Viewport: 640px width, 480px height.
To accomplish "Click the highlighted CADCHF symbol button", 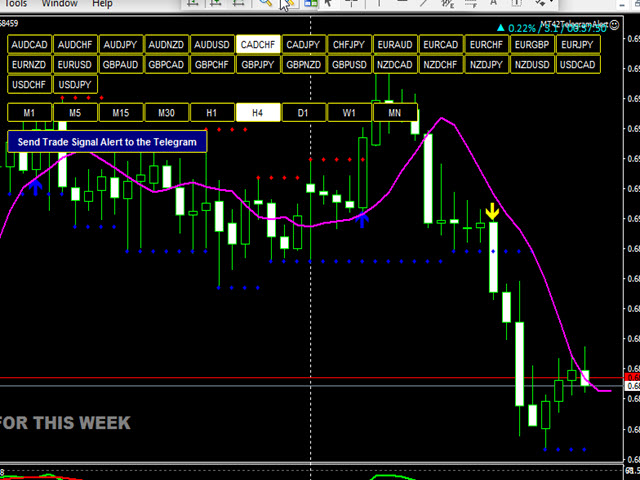I will click(258, 44).
